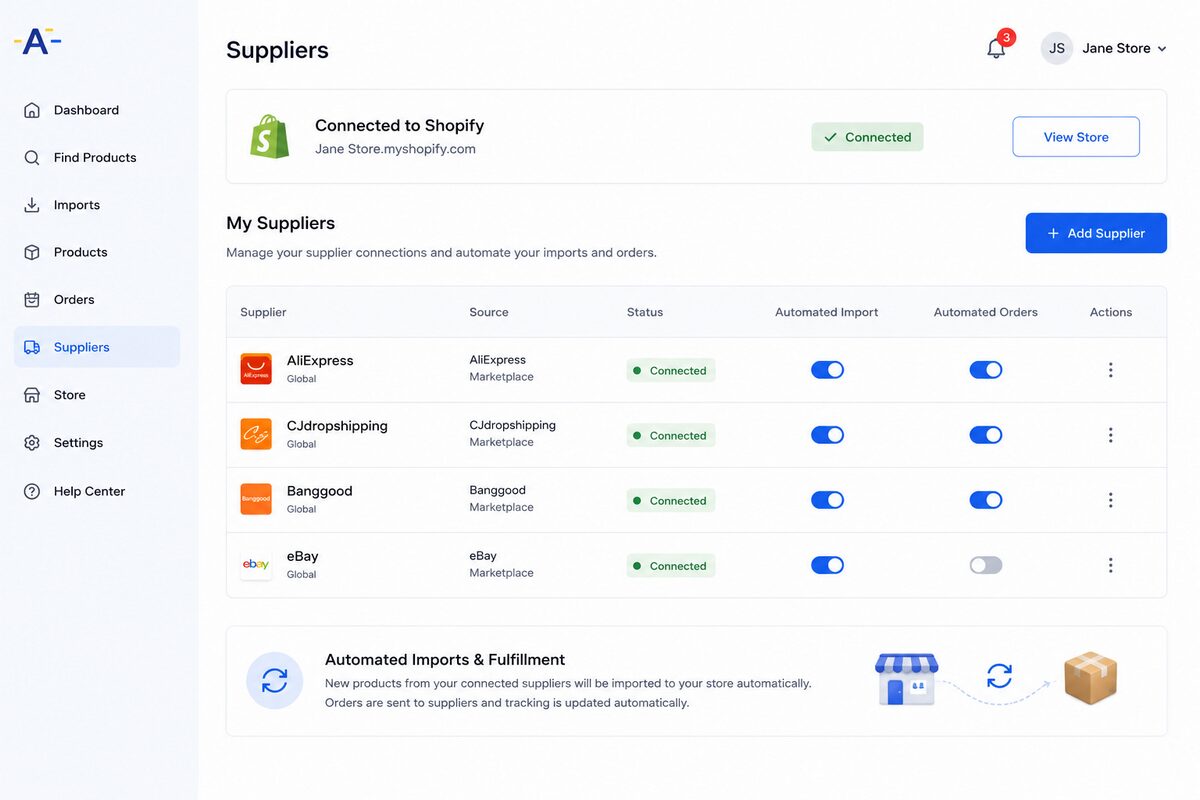This screenshot has height=800, width=1200.
Task: Click the Connected status badge for AliExpress
Action: click(671, 370)
